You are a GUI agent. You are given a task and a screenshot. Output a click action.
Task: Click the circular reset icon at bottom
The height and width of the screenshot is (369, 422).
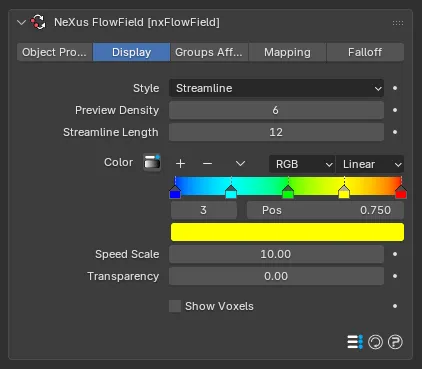pyautogui.click(x=375, y=342)
